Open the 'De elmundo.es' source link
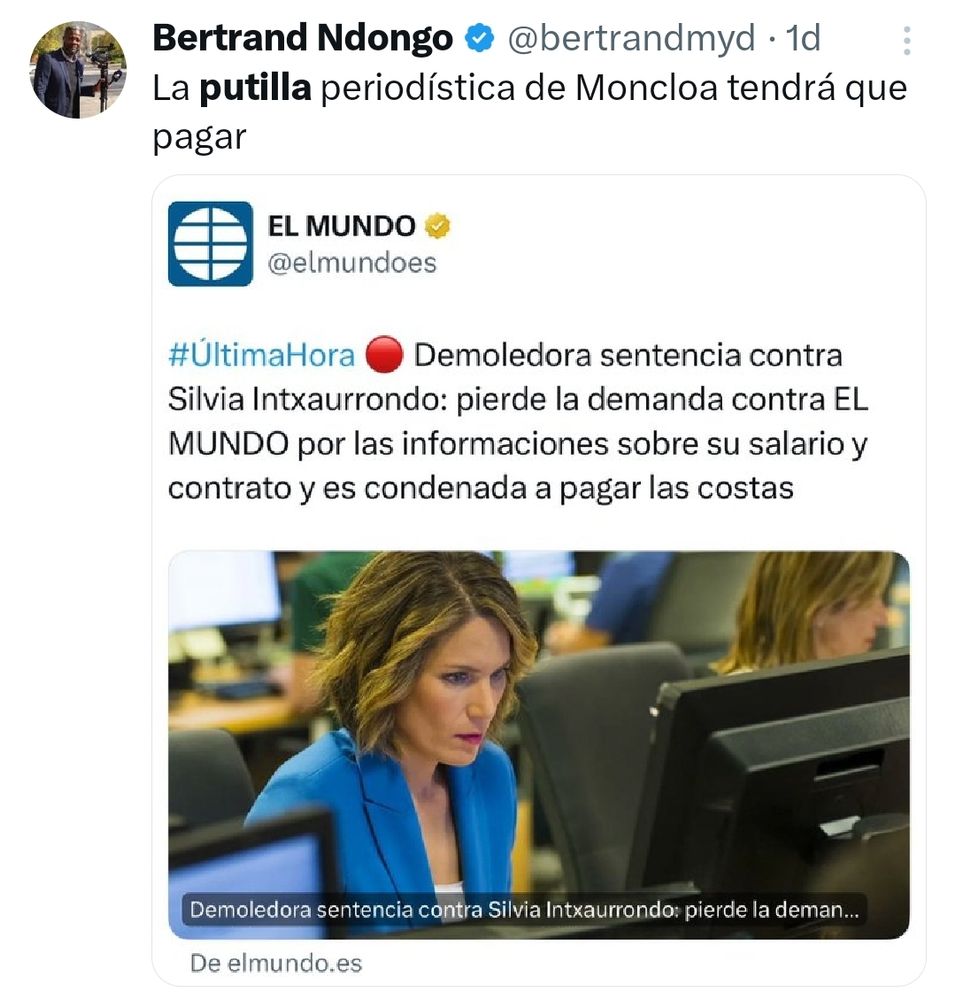This screenshot has width=956, height=1000. [x=276, y=963]
